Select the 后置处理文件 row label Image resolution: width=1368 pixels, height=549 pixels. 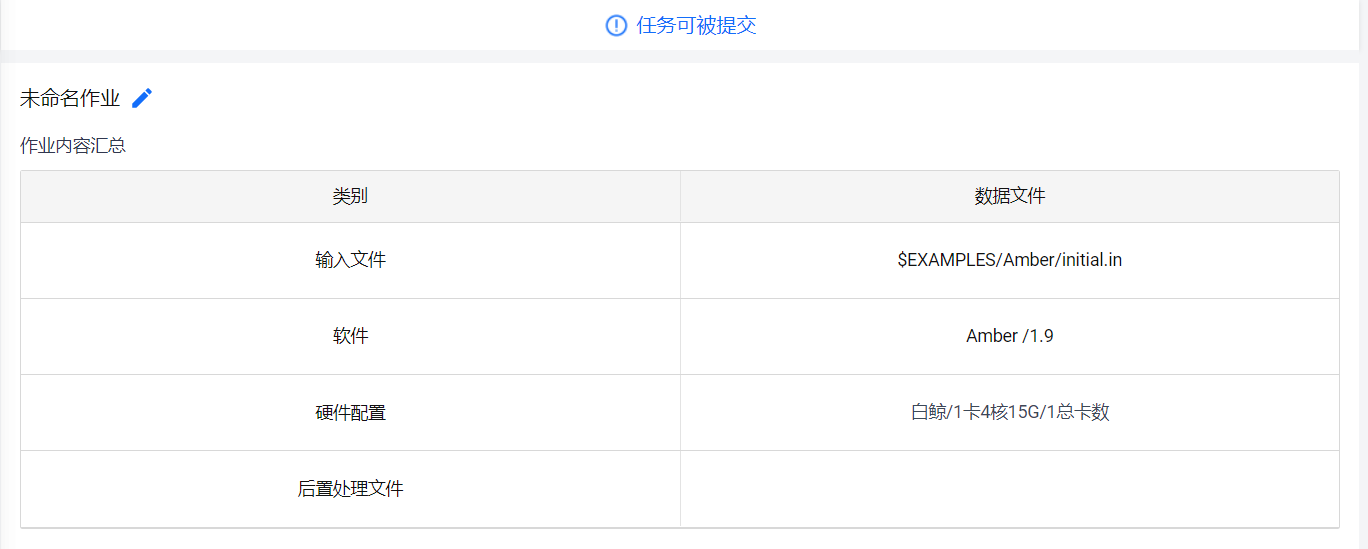coord(350,489)
